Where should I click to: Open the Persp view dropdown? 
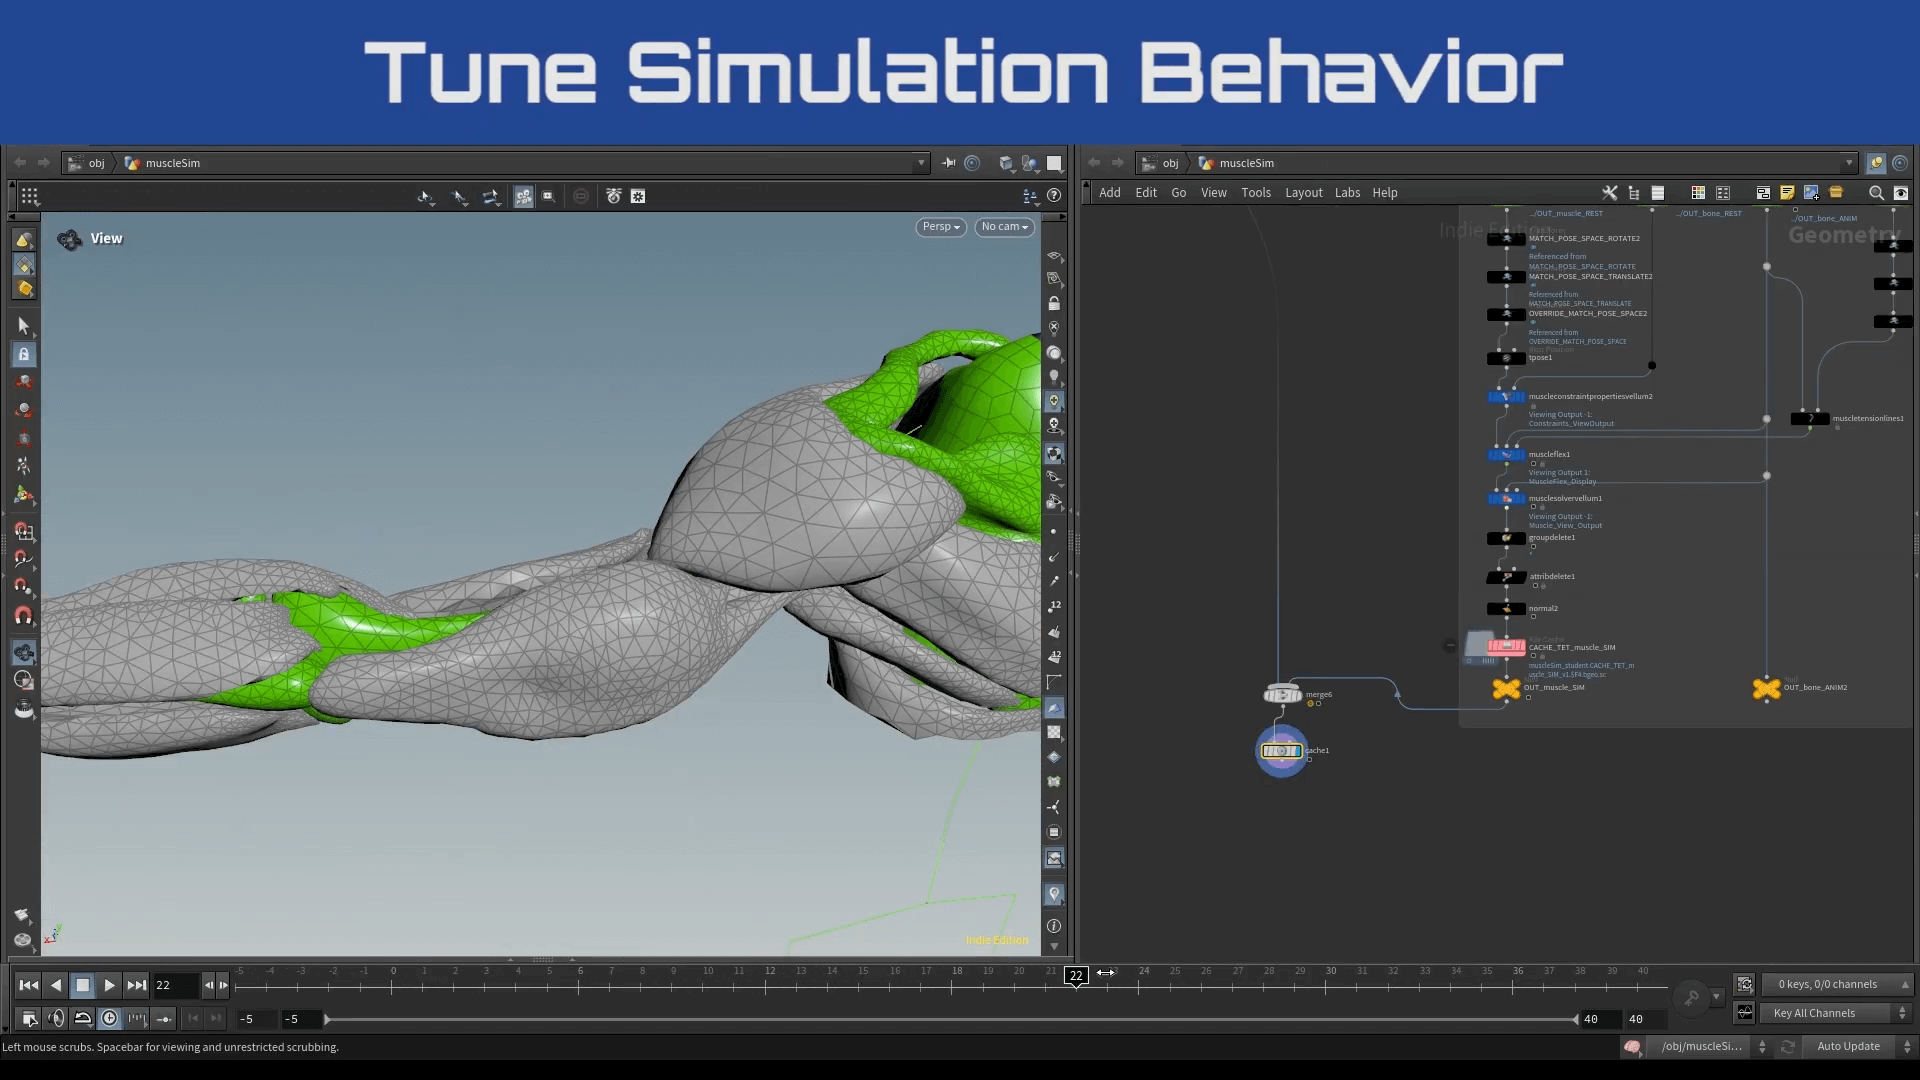939,227
